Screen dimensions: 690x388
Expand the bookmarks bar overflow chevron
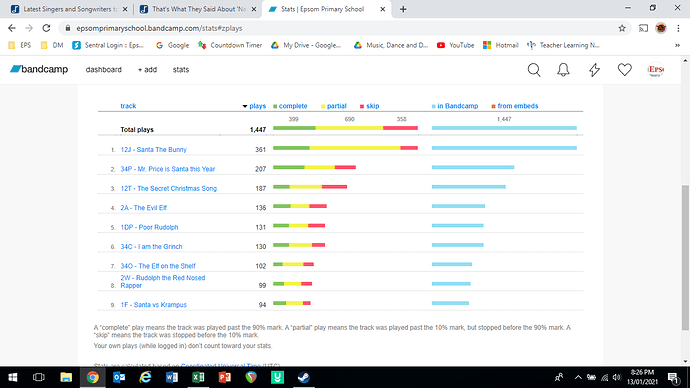pos(677,45)
